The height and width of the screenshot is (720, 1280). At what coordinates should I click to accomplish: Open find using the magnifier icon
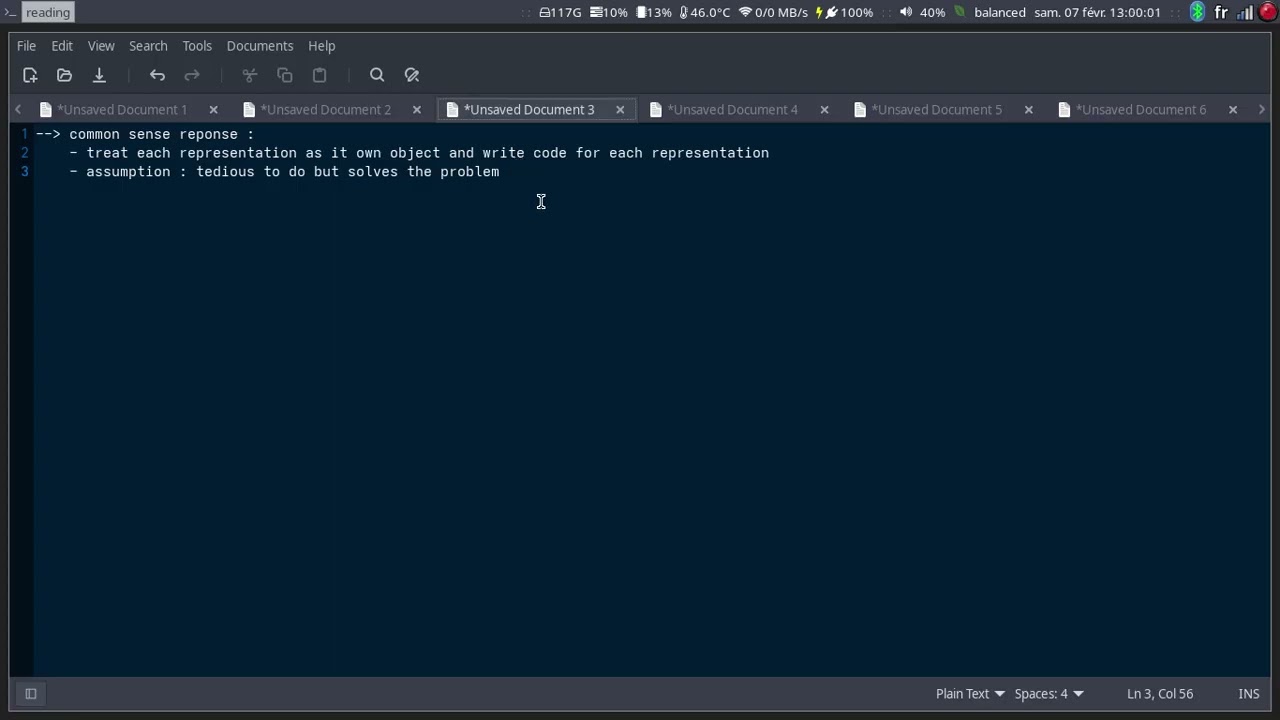coord(377,75)
